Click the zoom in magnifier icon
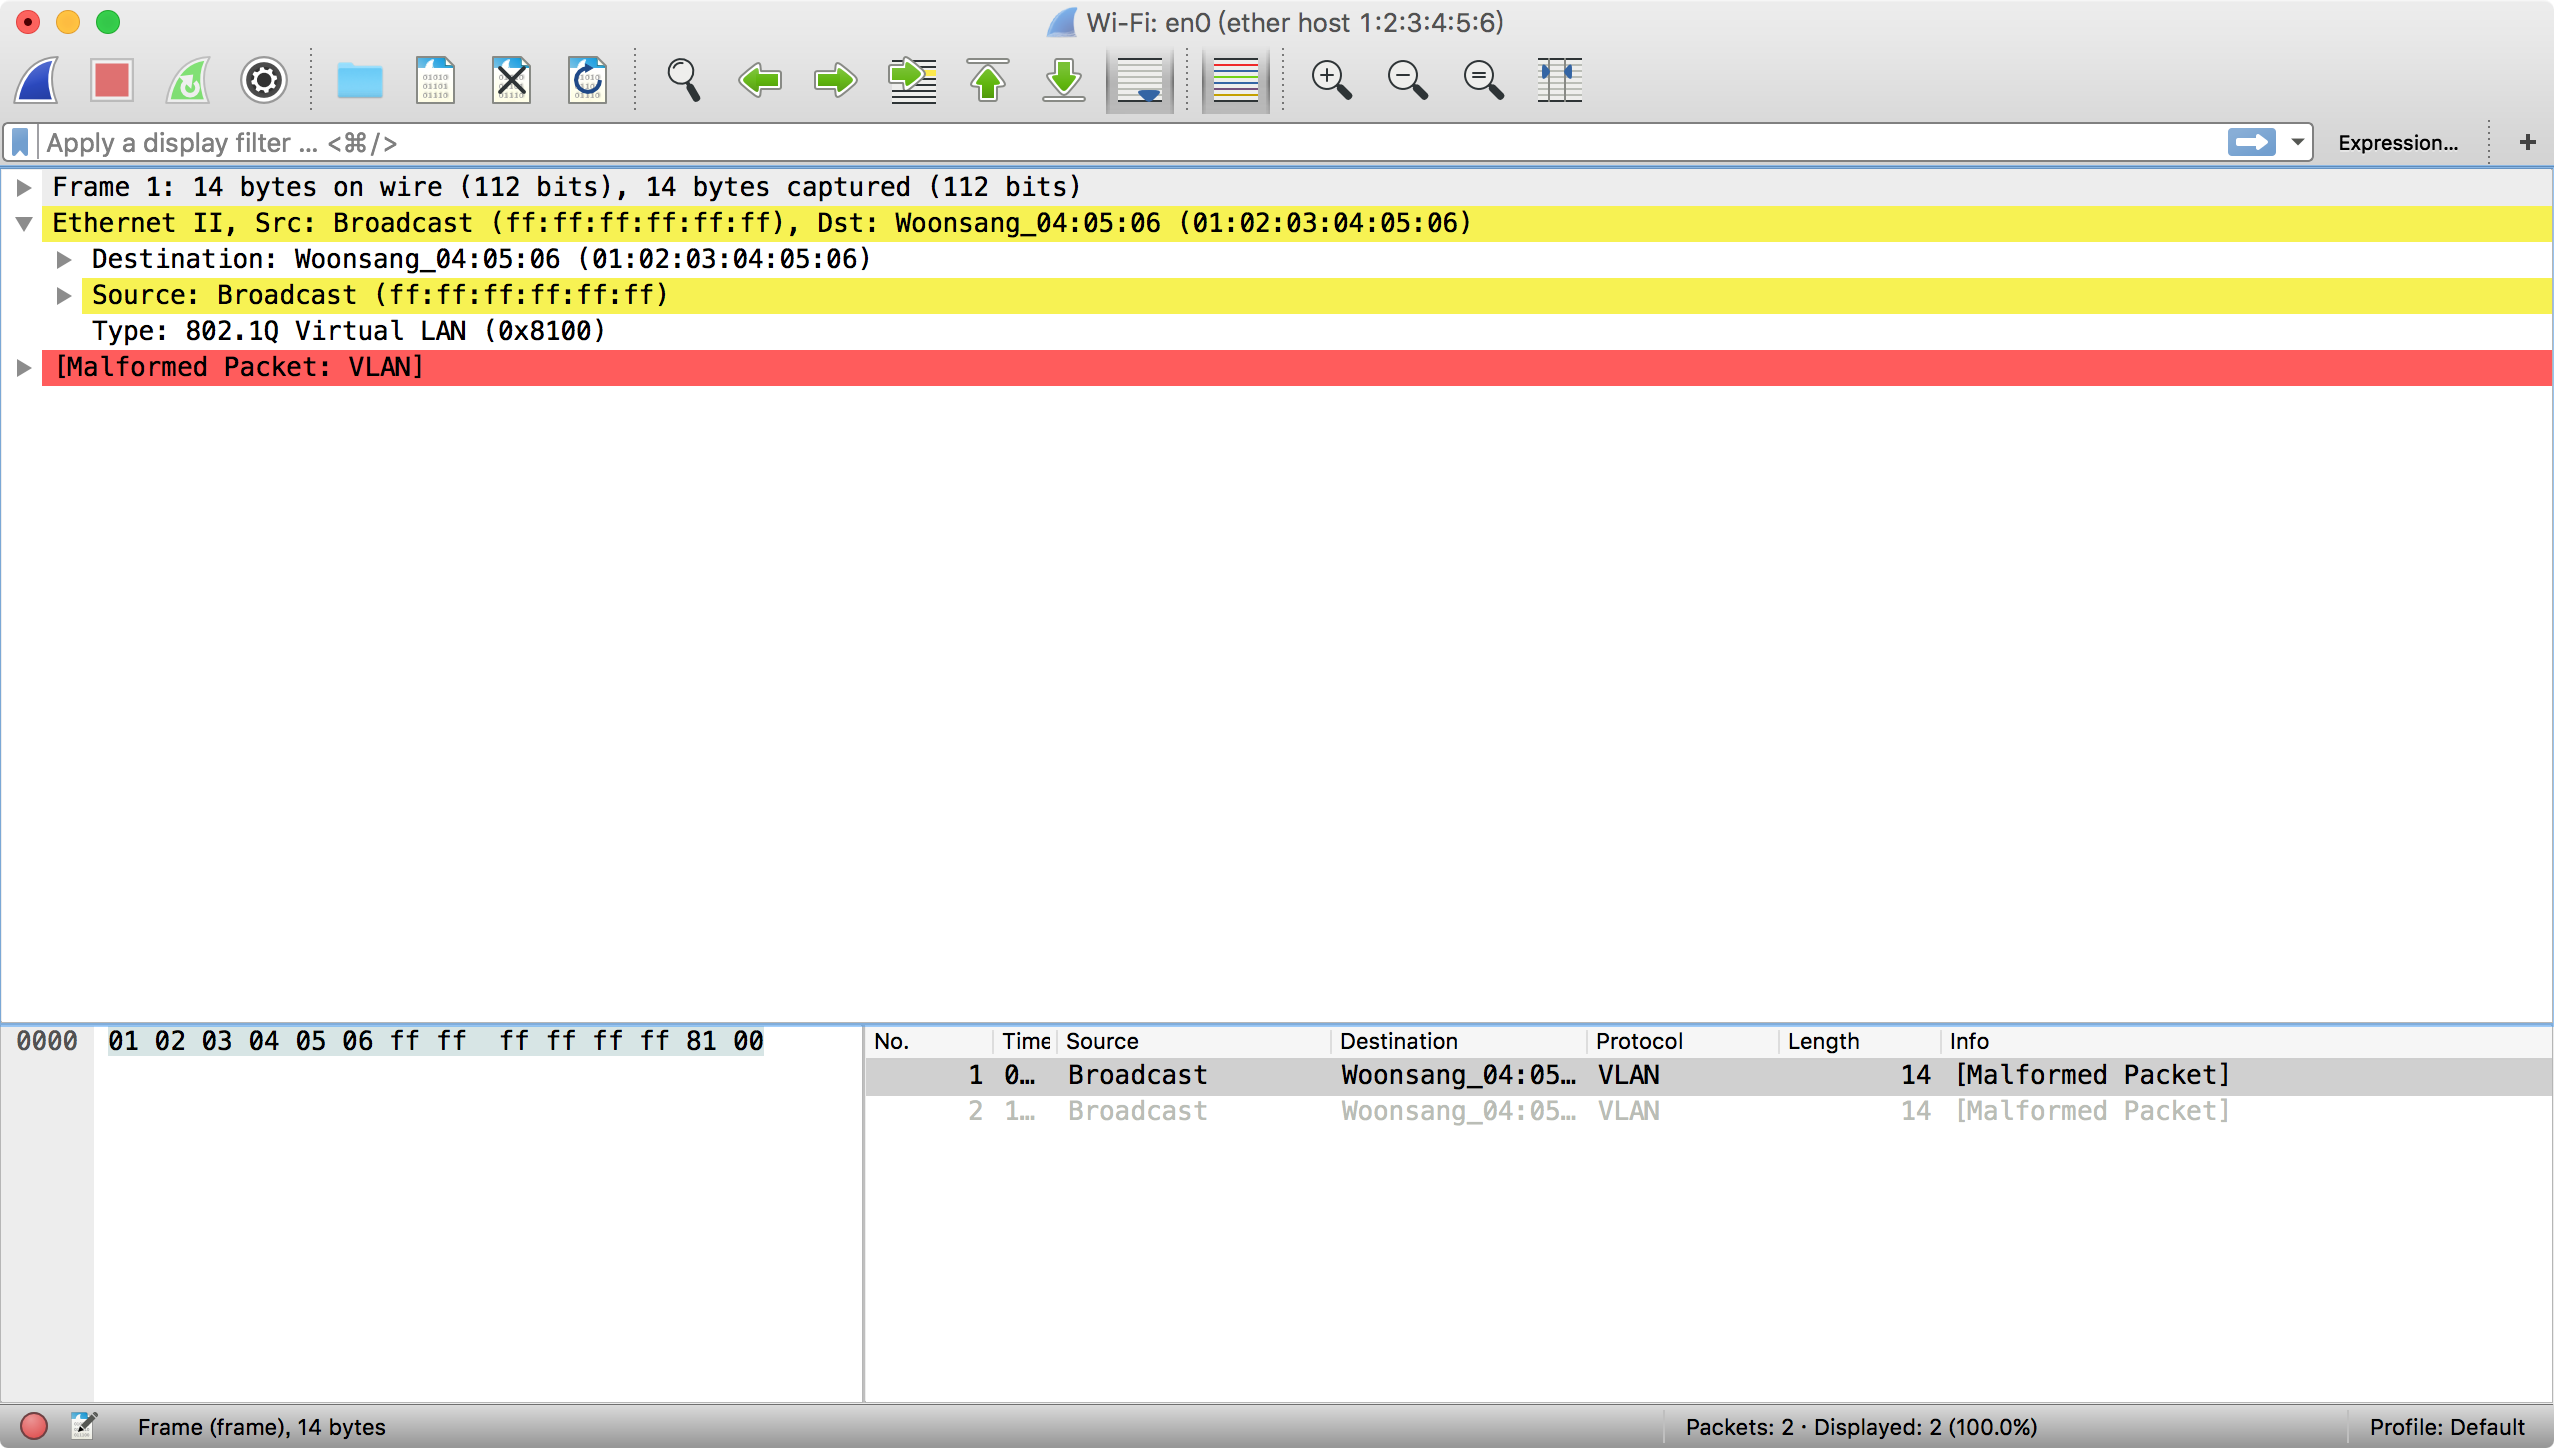 pos(1331,80)
